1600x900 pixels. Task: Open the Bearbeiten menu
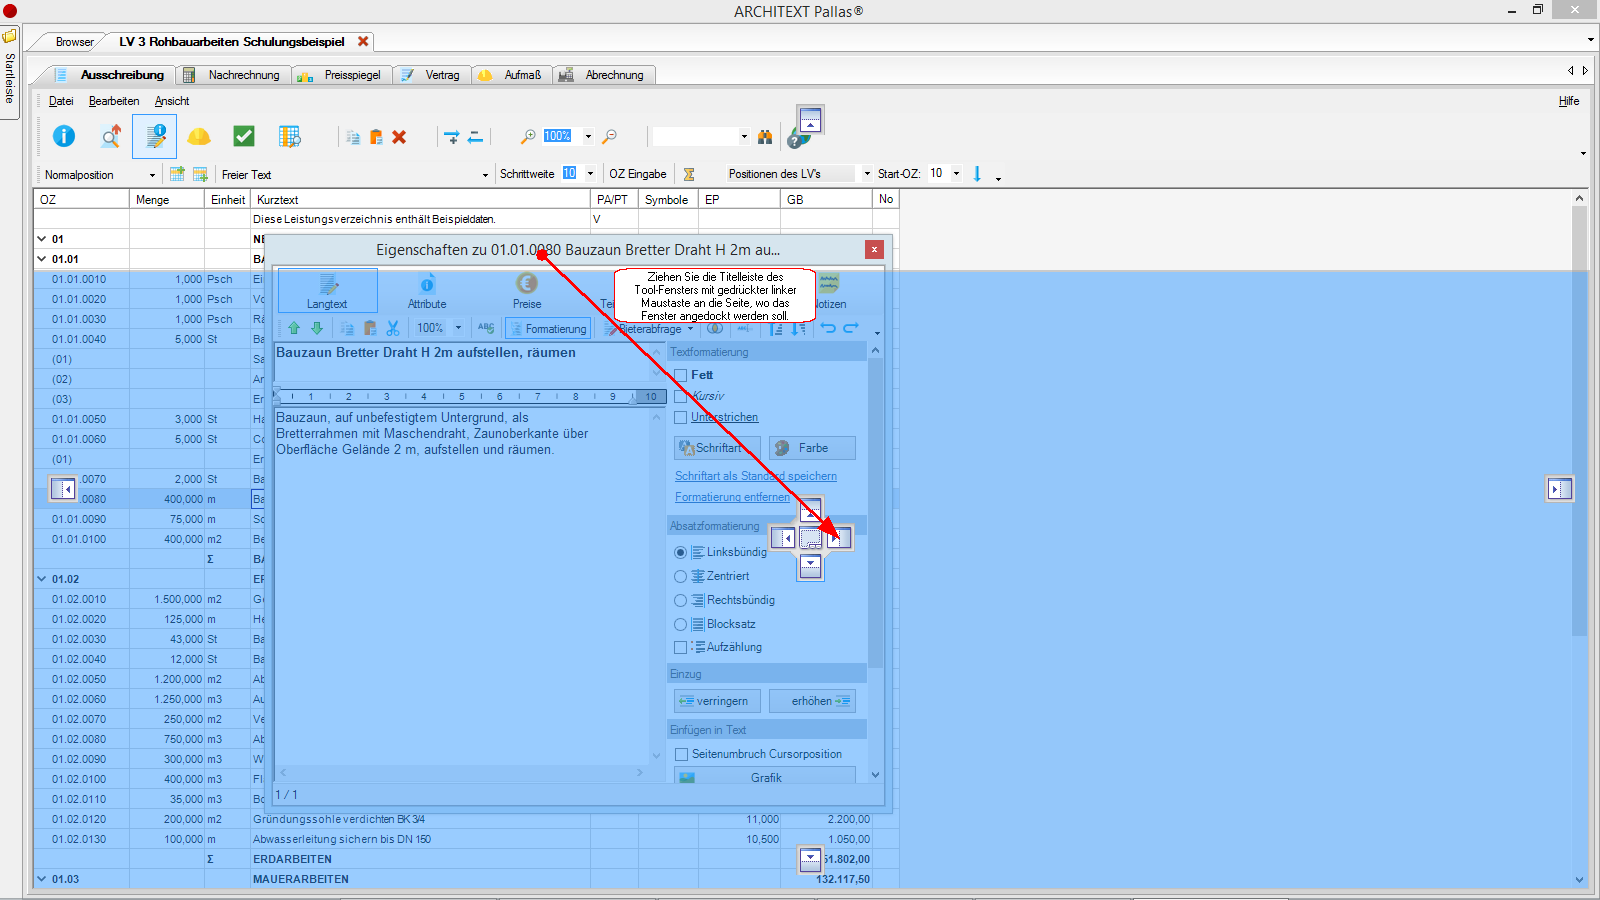tap(114, 101)
